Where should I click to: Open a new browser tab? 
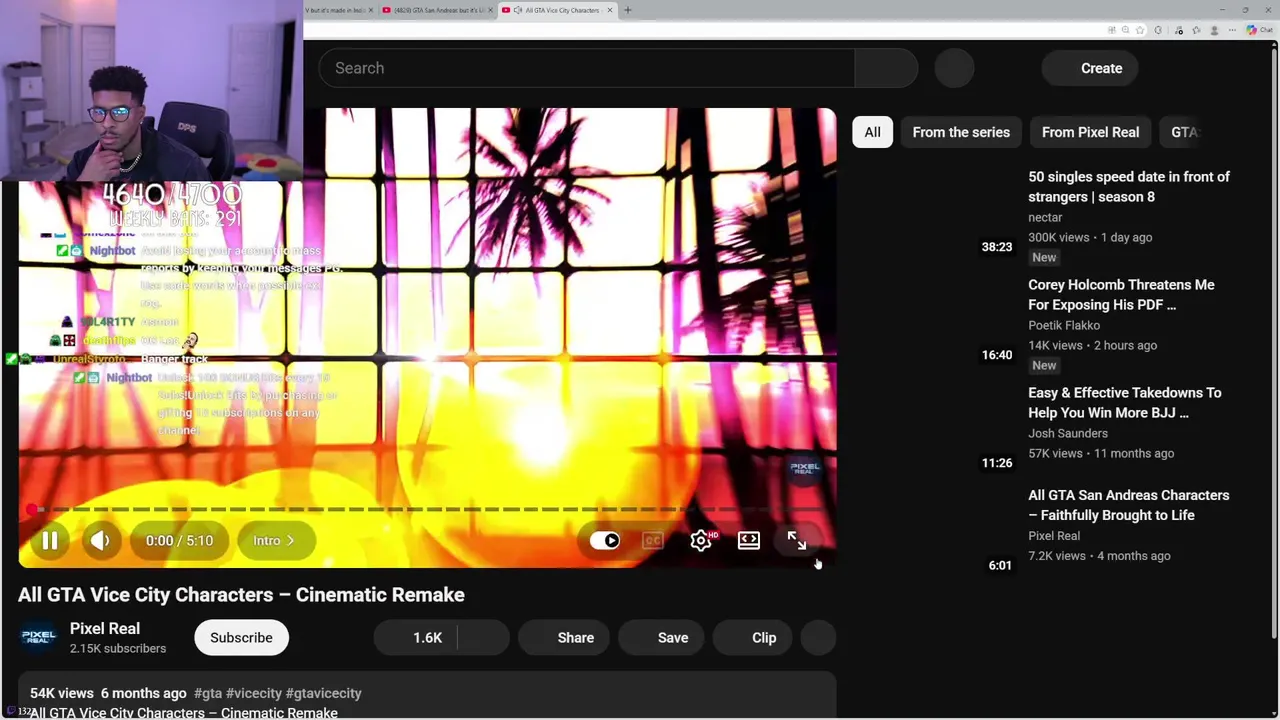pyautogui.click(x=628, y=10)
